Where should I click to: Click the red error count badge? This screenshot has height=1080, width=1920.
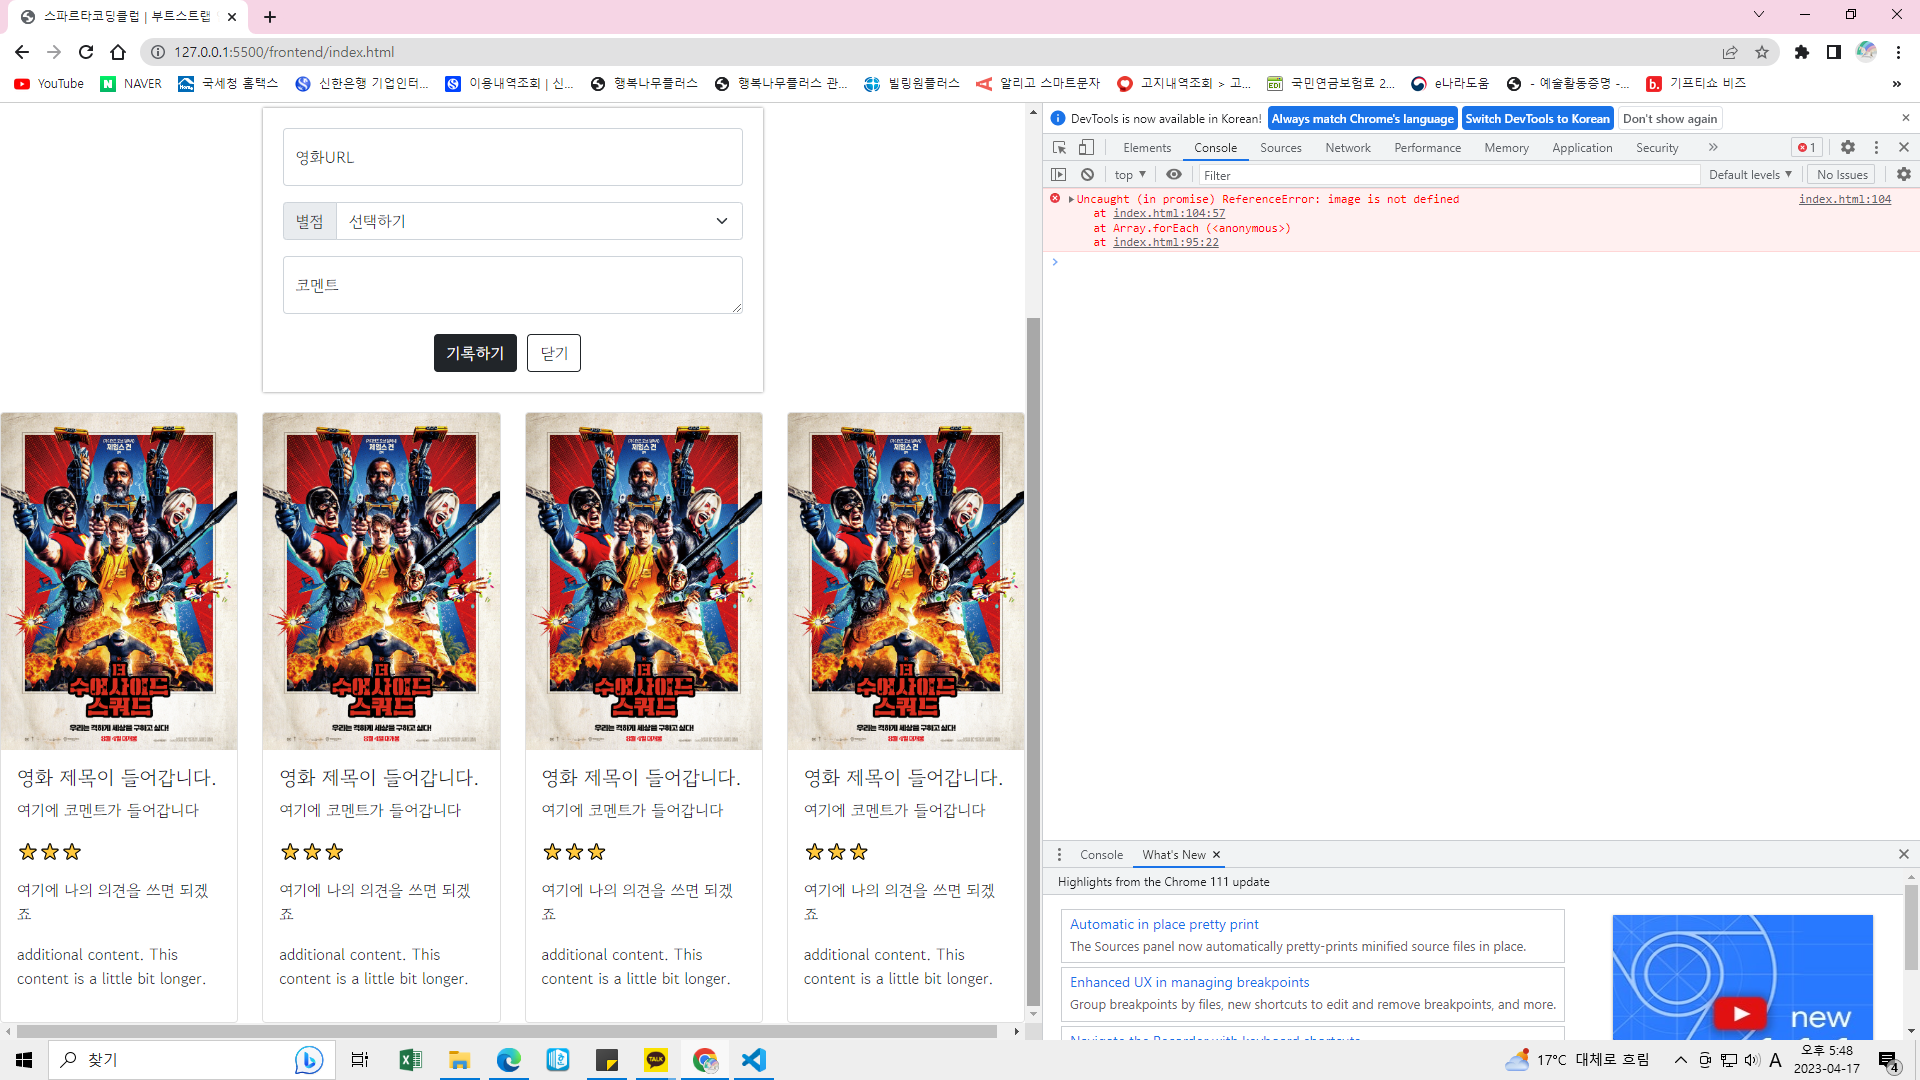pos(1807,147)
